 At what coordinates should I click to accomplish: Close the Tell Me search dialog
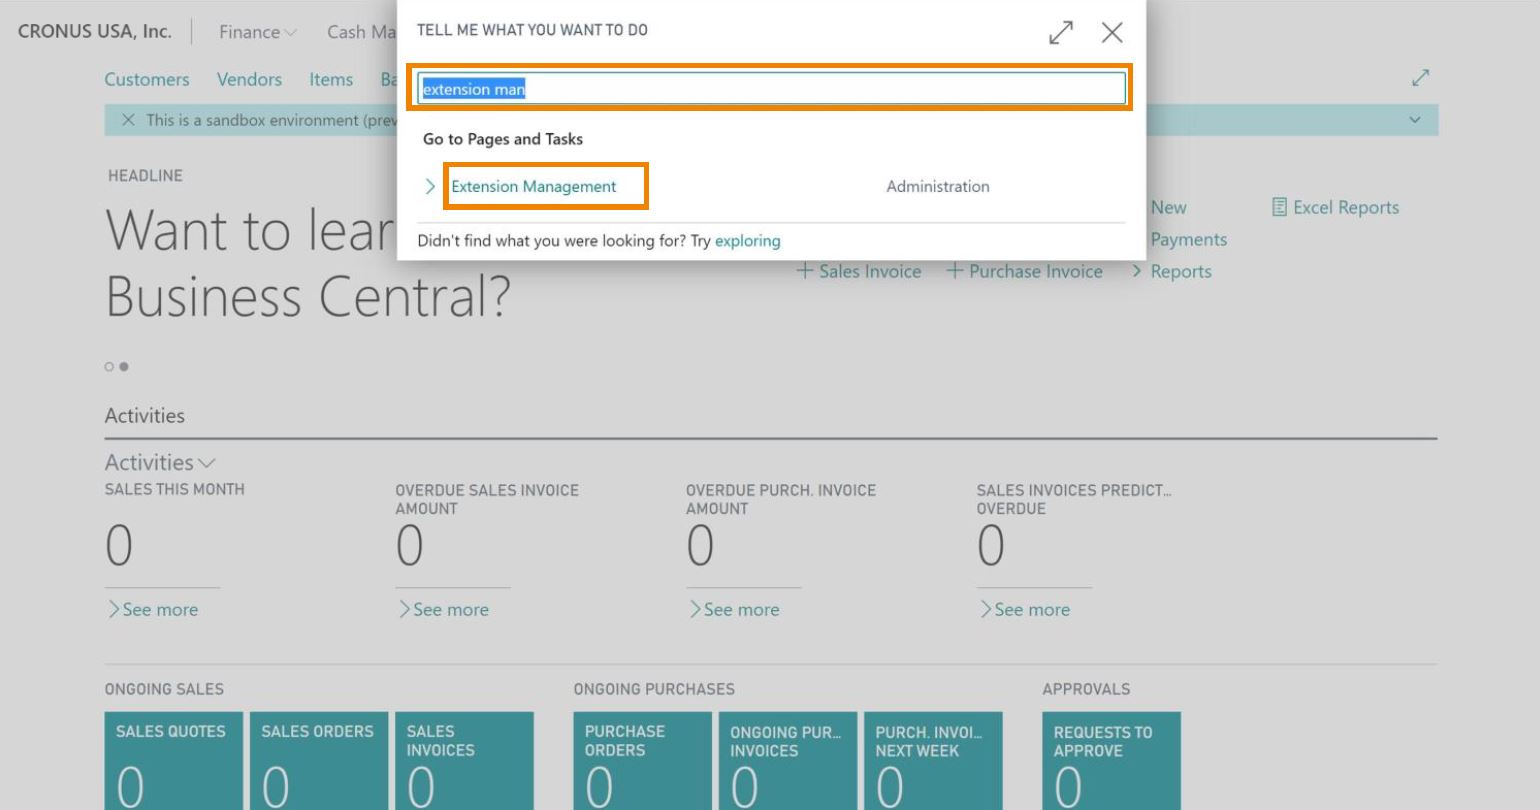[1111, 33]
